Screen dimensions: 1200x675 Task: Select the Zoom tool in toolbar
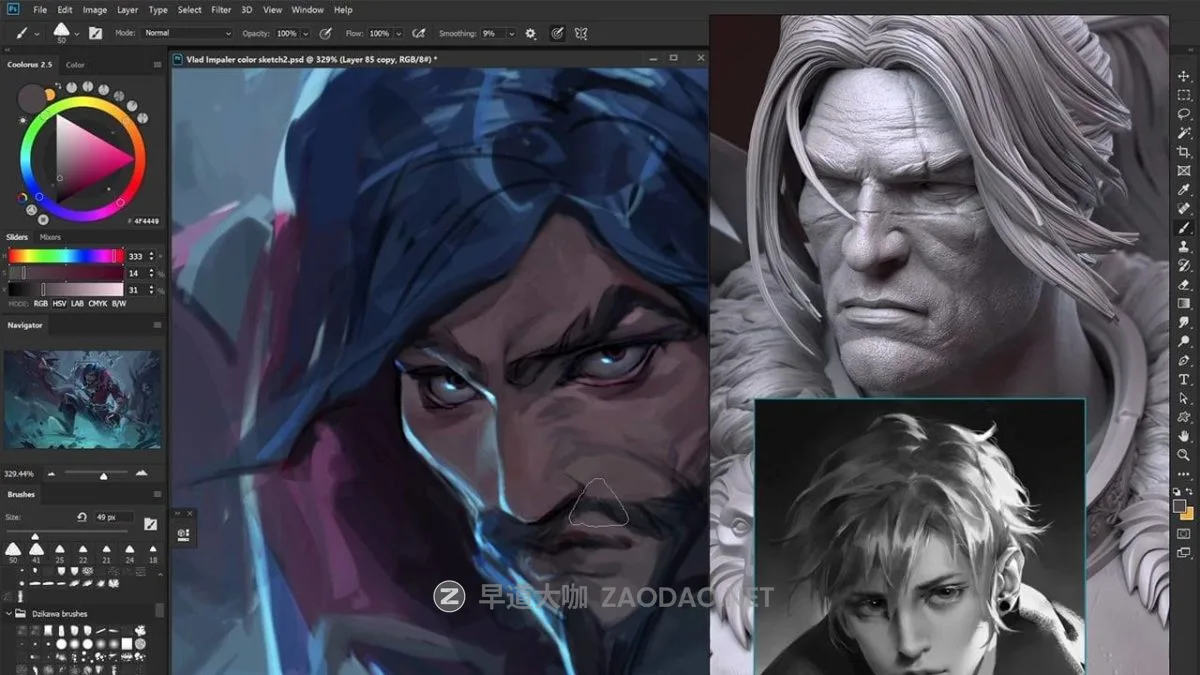point(1184,455)
